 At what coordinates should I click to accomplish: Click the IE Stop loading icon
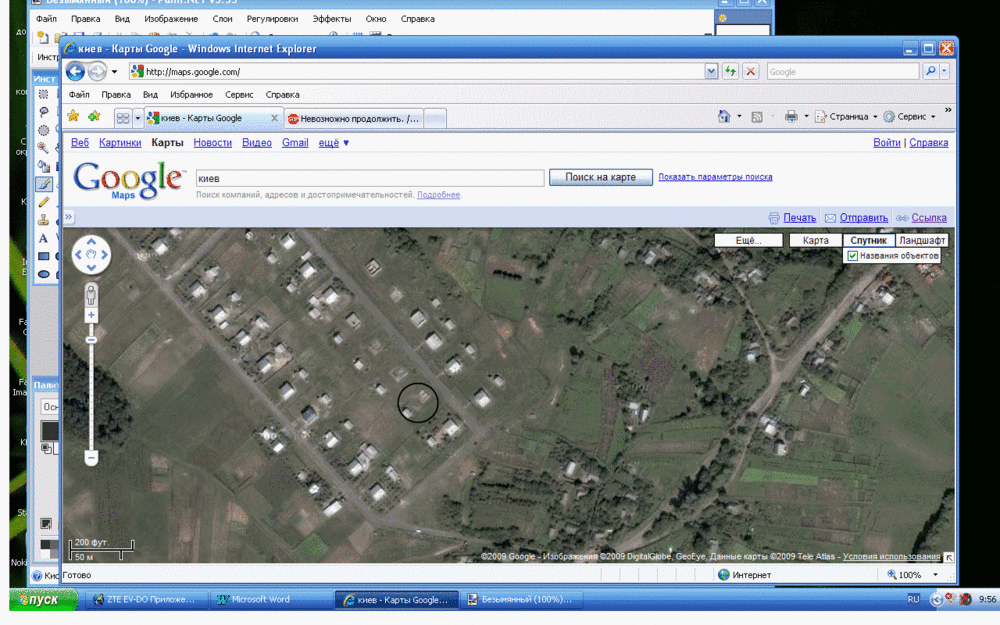(x=750, y=72)
